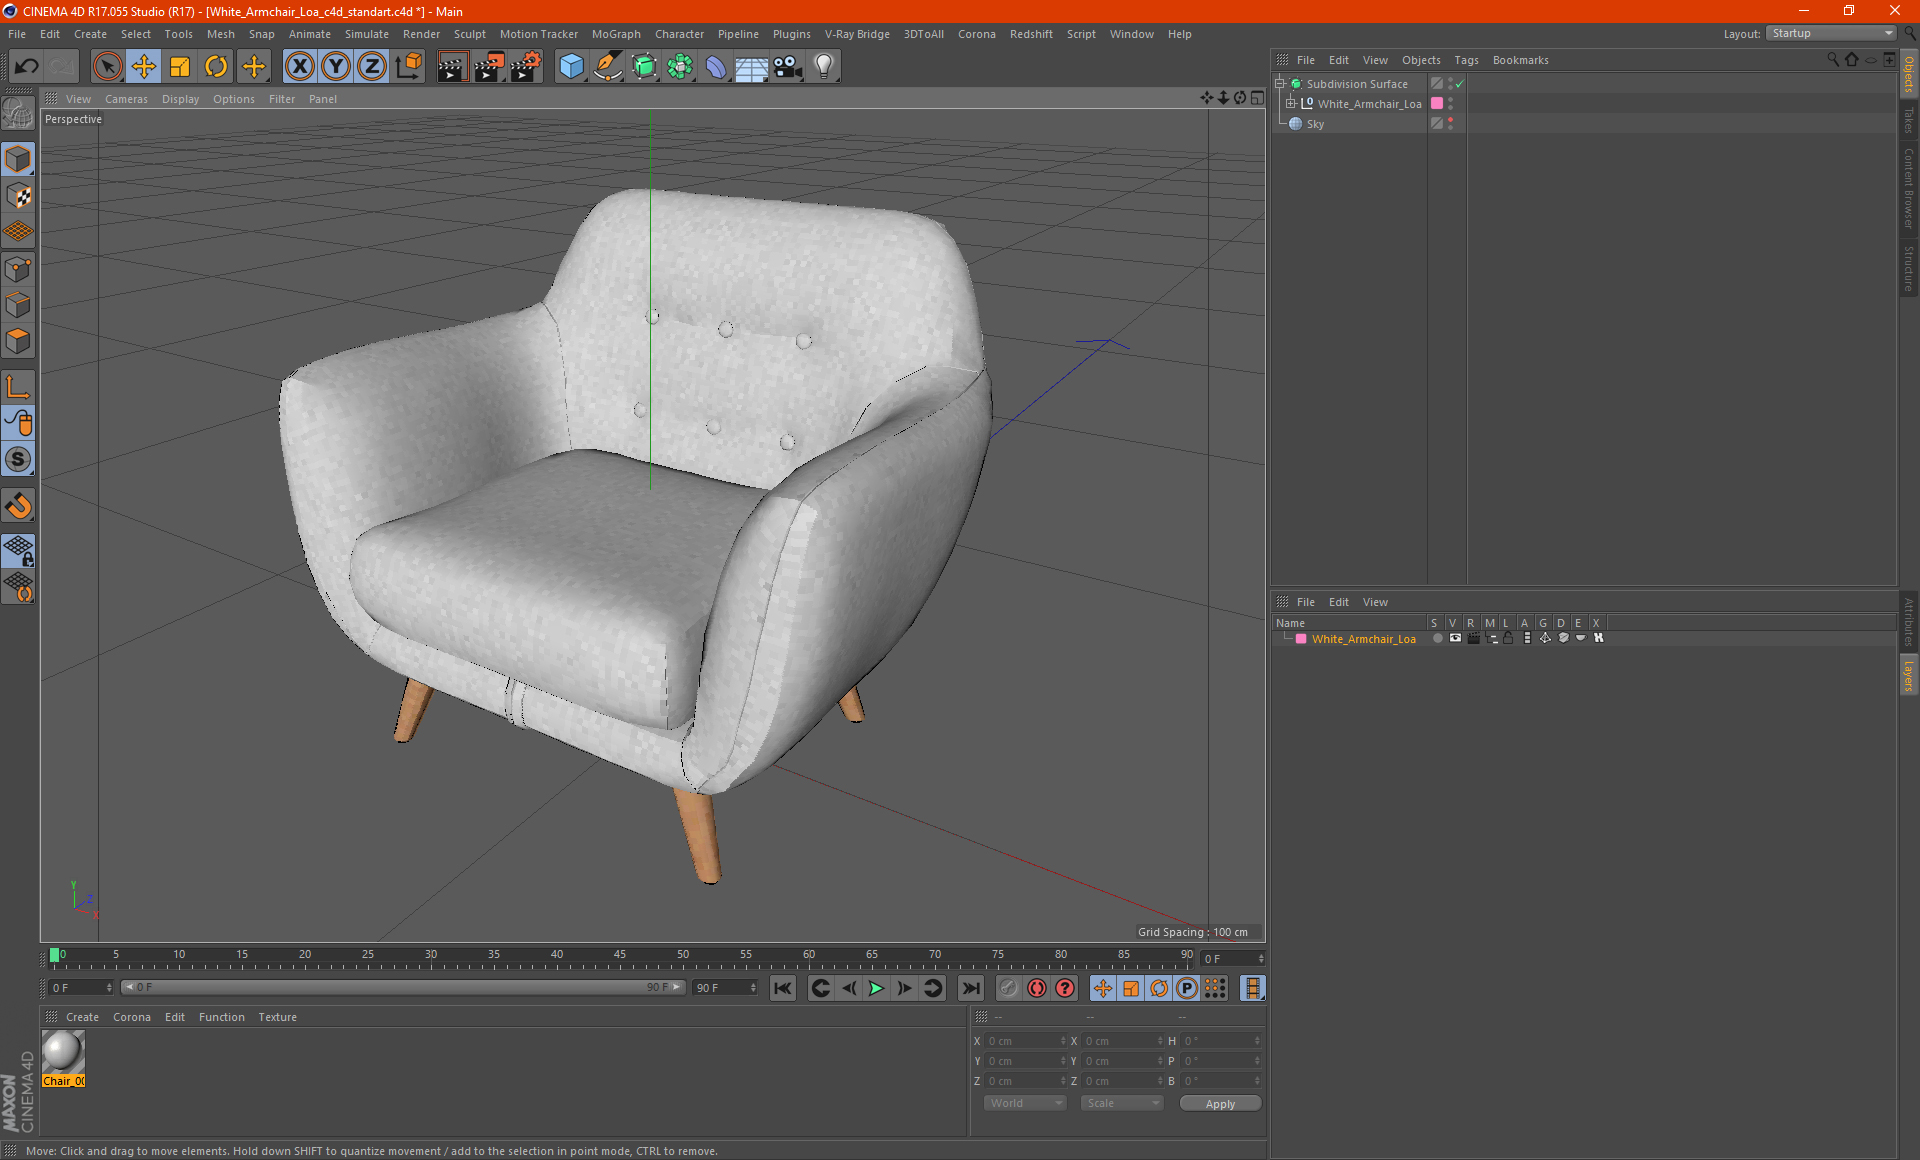Add a Cube primitive object
Image resolution: width=1920 pixels, height=1160 pixels.
tap(571, 67)
